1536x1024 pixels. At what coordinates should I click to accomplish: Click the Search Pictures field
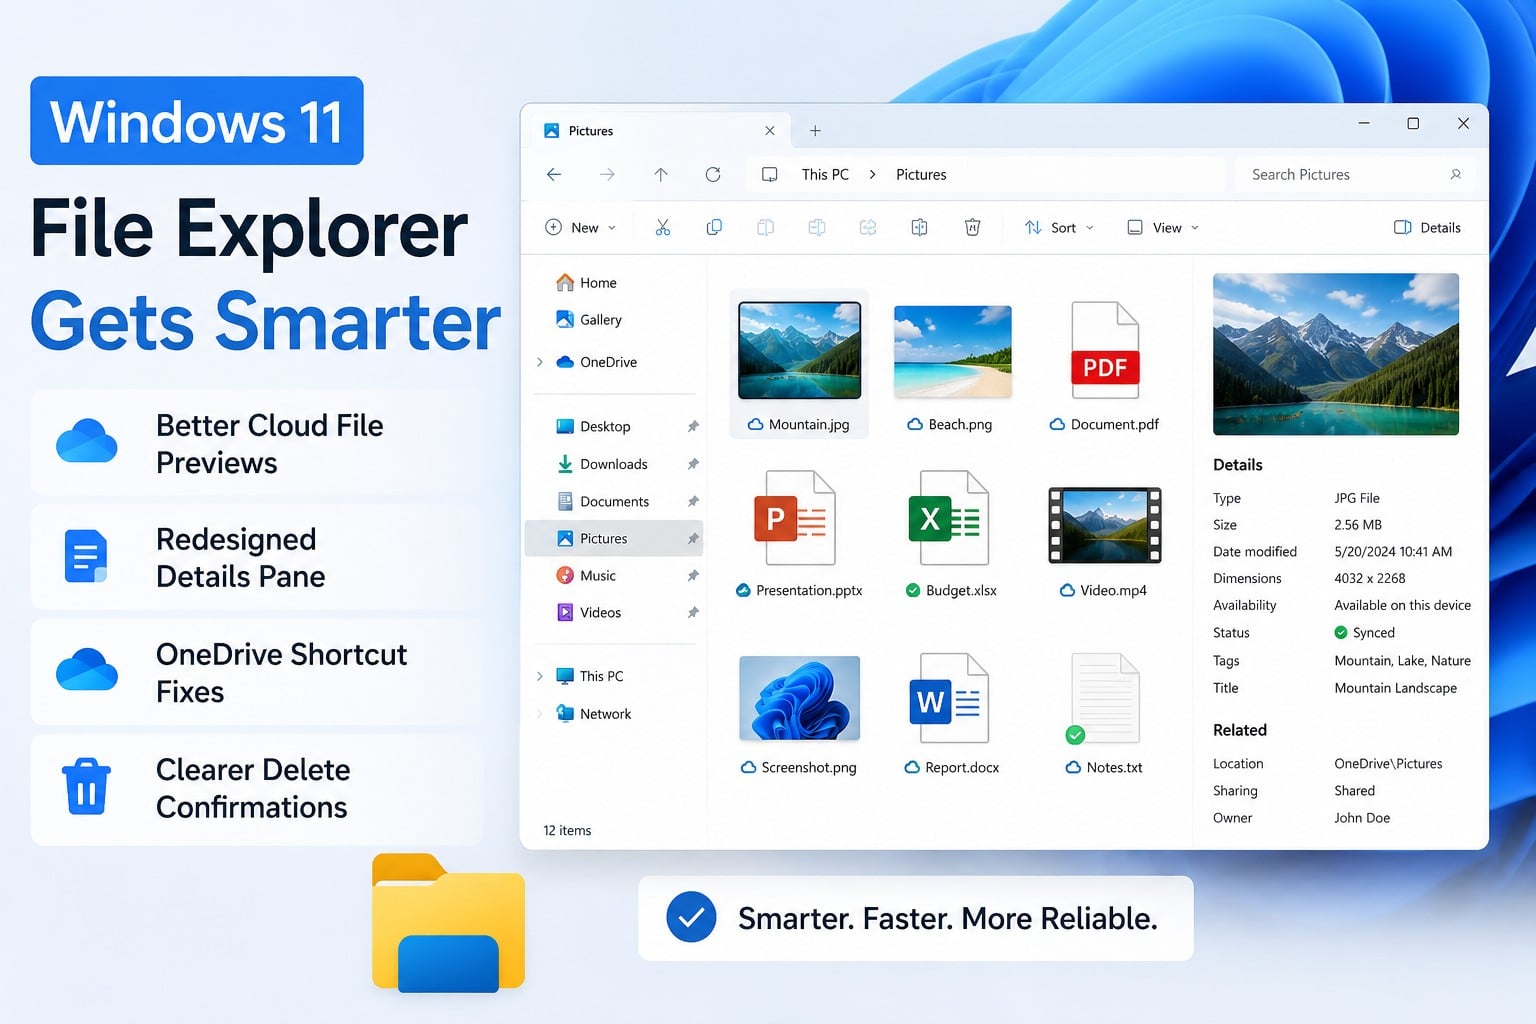(x=1355, y=174)
